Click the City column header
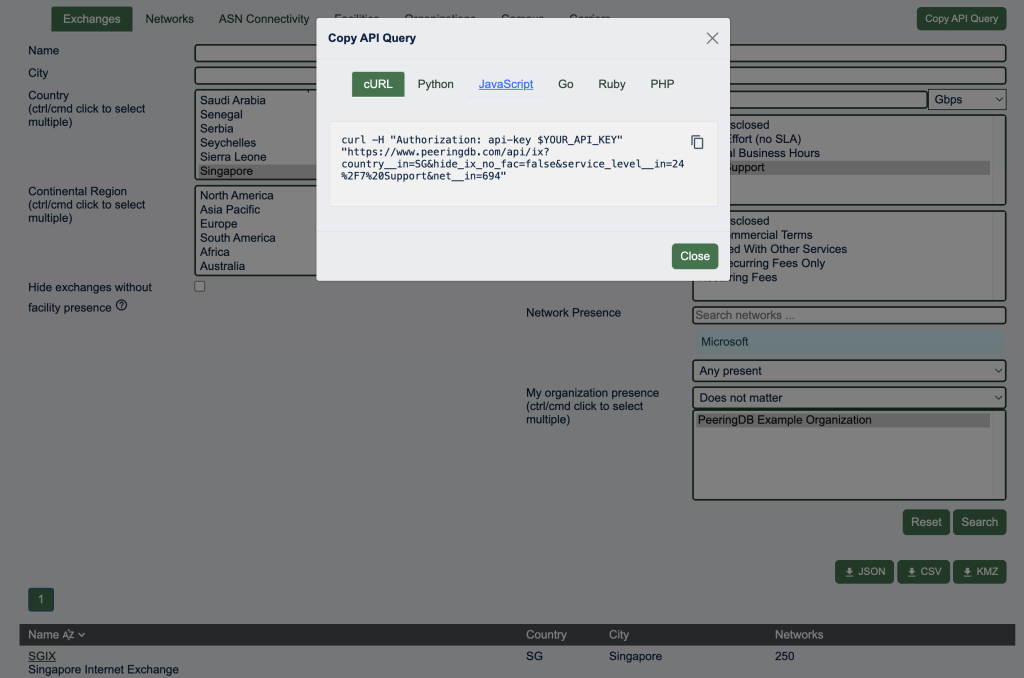Screen dimensions: 1024x678 click(618, 635)
